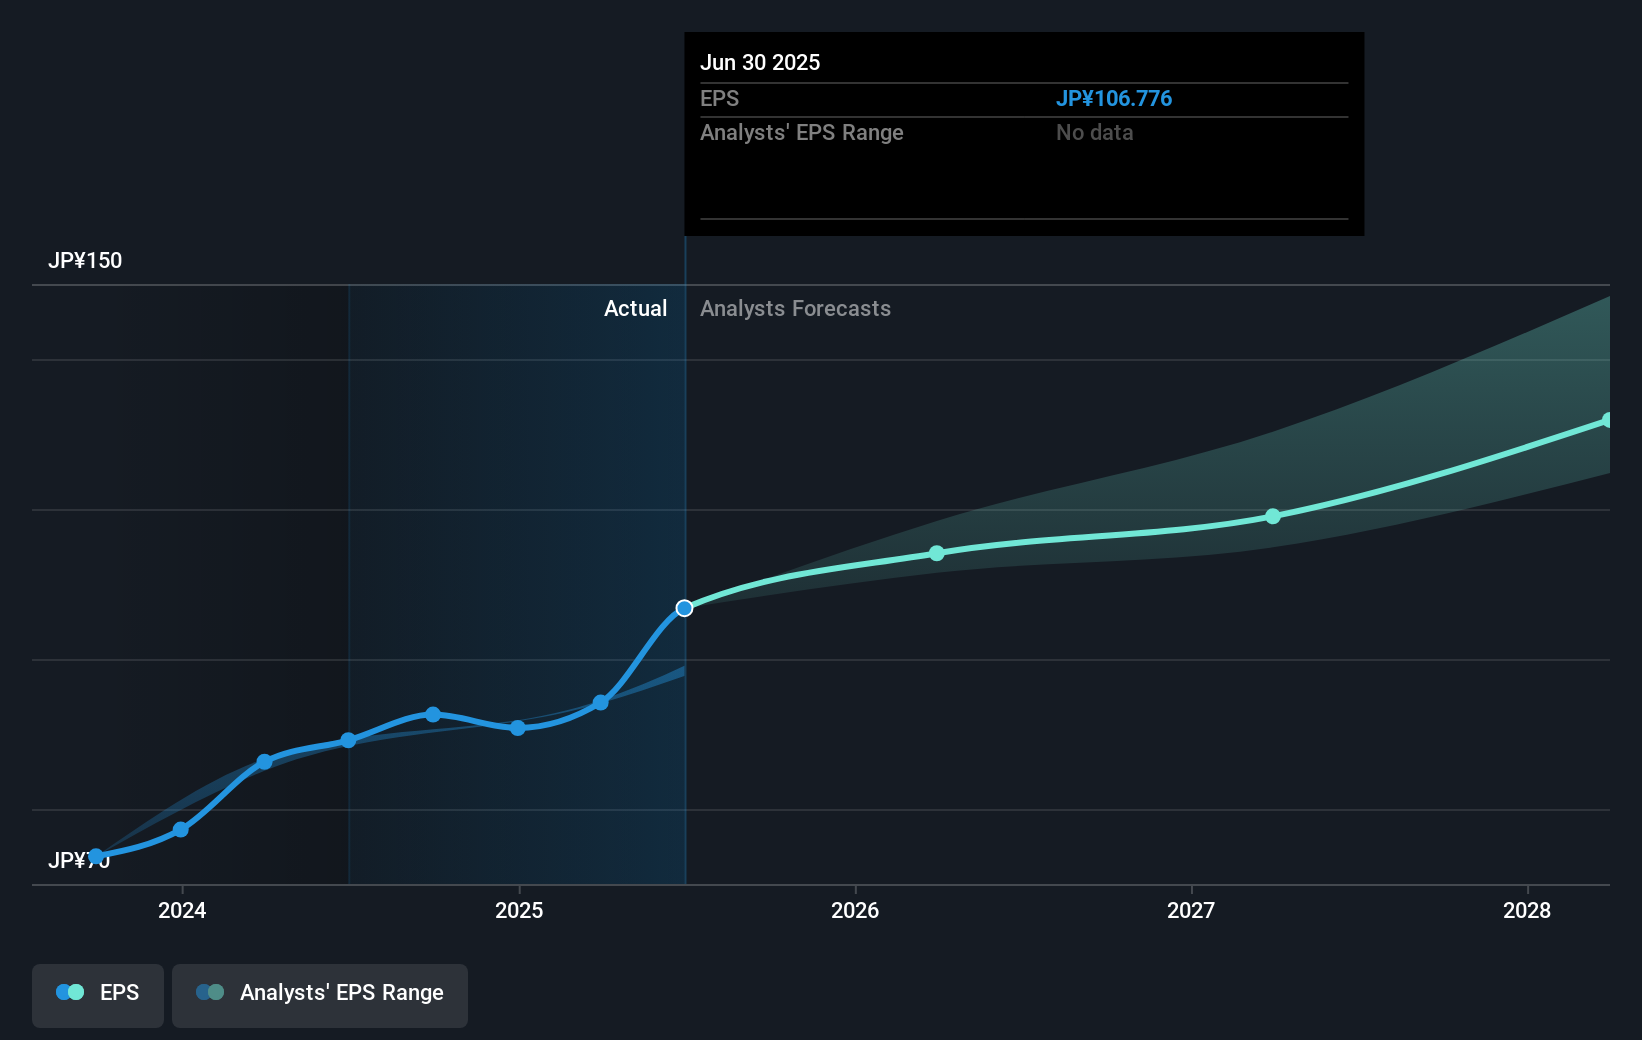Click the 2028 axis label
Viewport: 1642px width, 1040px height.
[1529, 911]
